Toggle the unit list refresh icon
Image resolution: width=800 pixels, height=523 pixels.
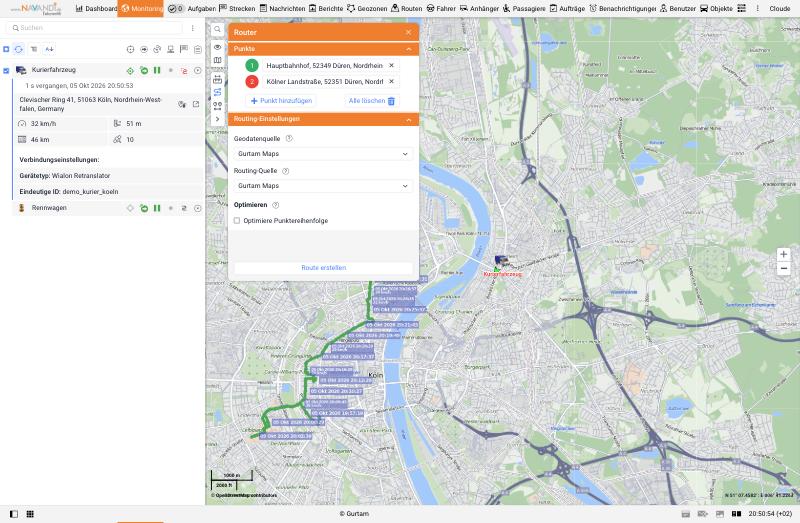19,49
